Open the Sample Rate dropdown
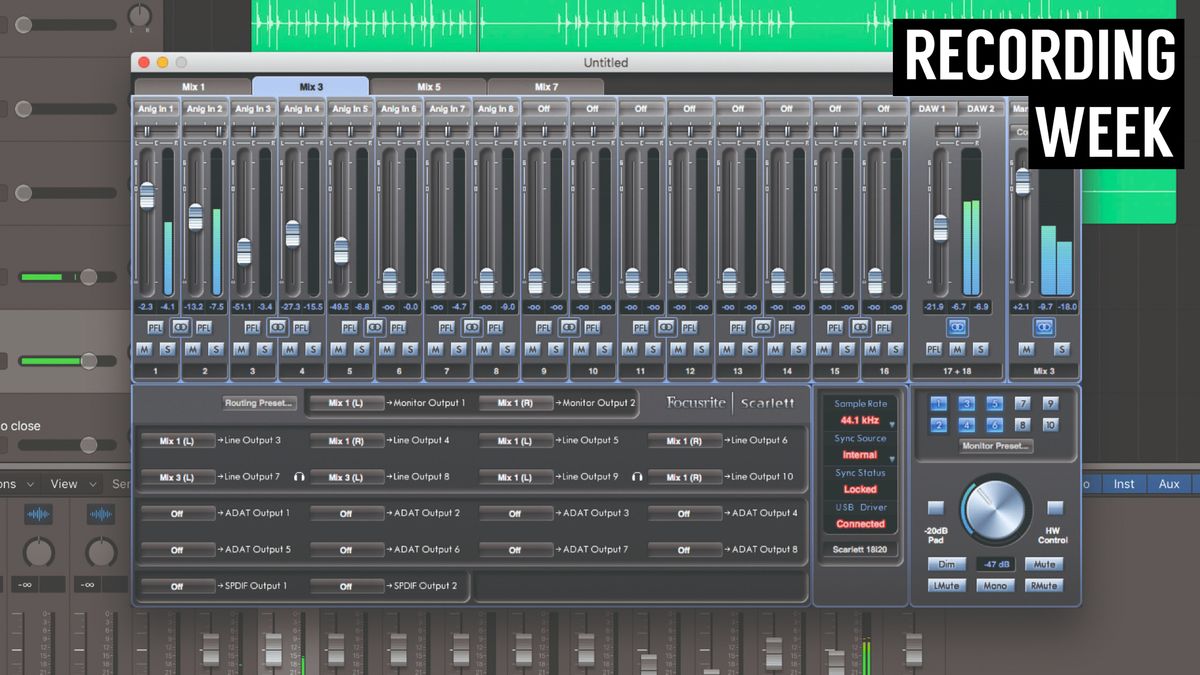 click(x=860, y=421)
